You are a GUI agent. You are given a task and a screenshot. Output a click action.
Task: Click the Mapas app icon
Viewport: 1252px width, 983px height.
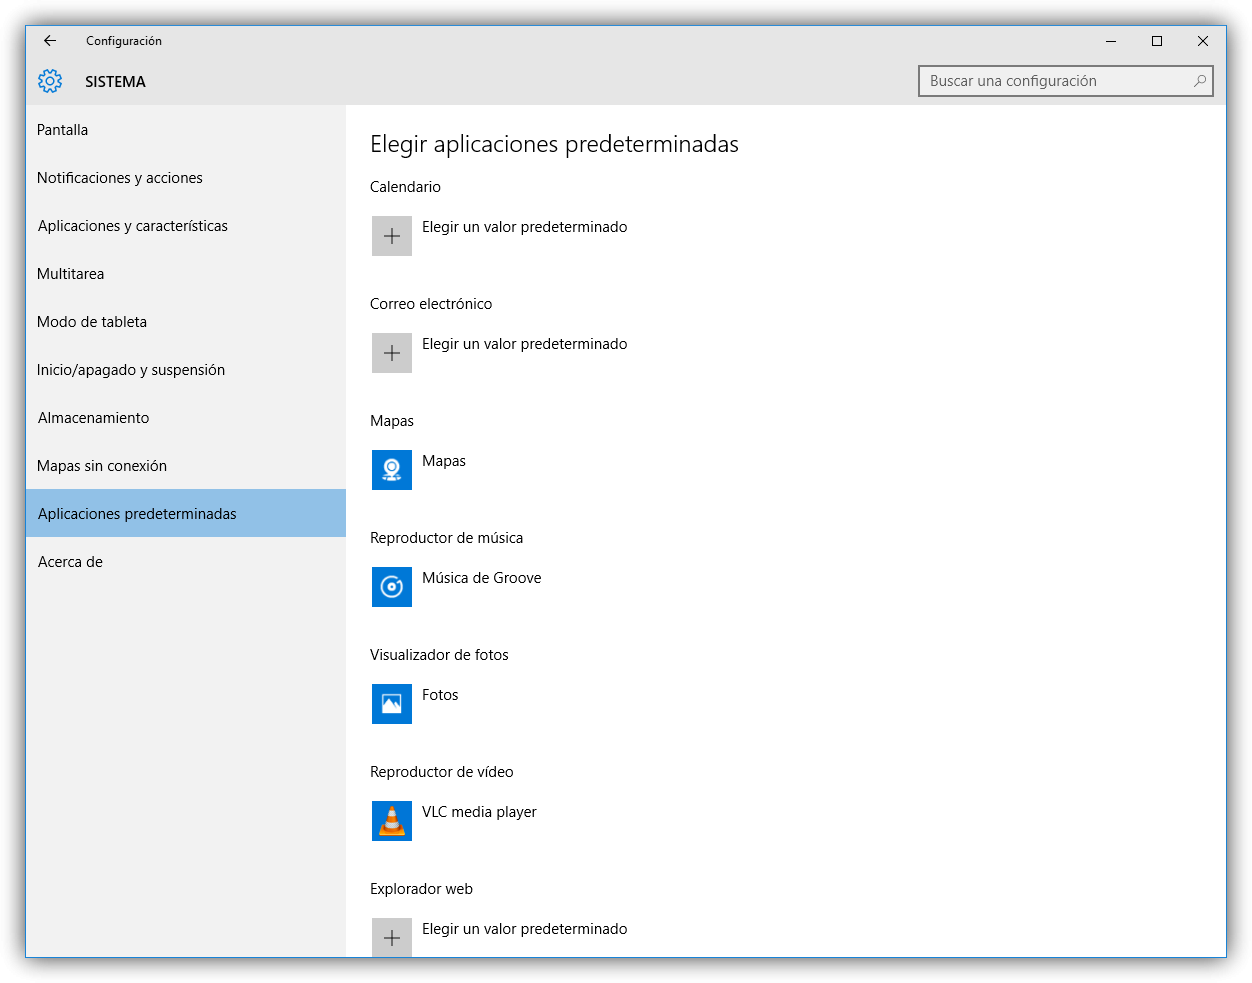[392, 470]
